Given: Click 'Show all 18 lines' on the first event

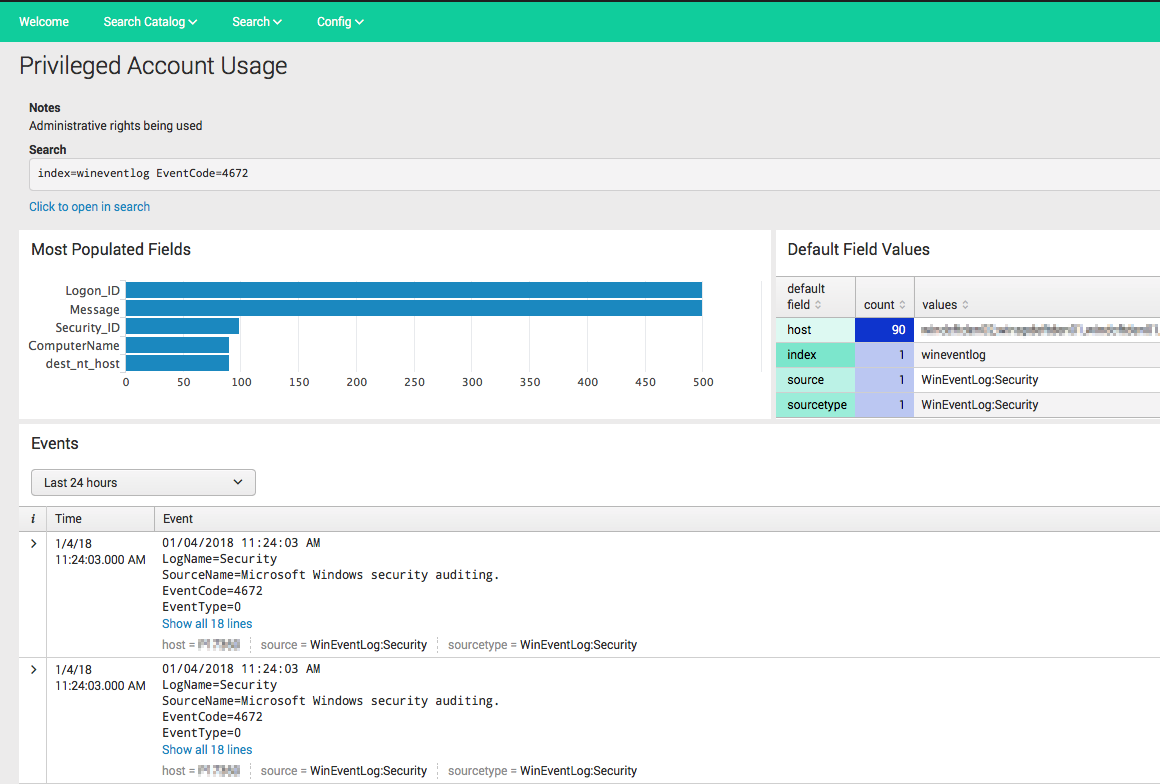Looking at the screenshot, I should (x=207, y=623).
